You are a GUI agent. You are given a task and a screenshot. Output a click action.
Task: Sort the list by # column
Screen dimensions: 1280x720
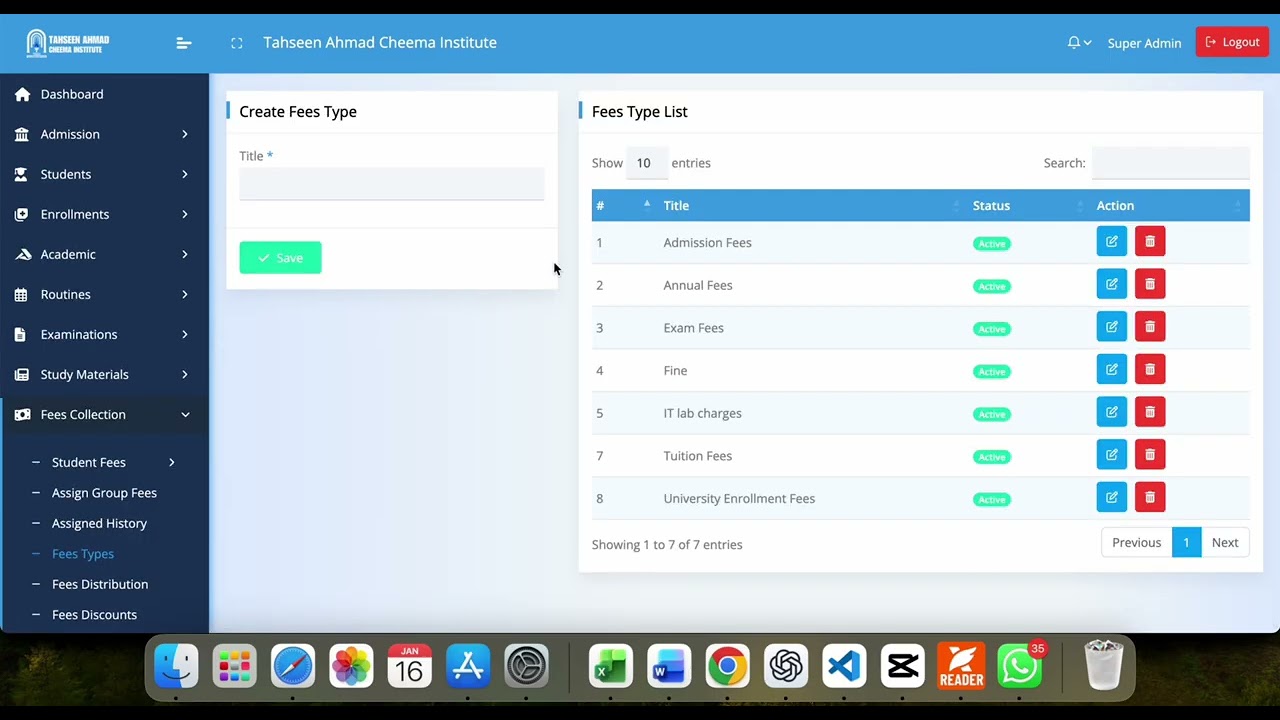pos(623,205)
